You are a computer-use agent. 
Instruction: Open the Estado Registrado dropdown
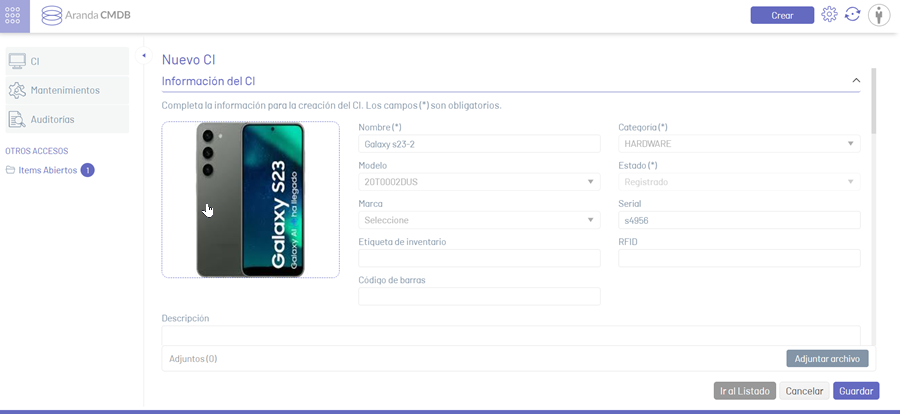coord(739,182)
